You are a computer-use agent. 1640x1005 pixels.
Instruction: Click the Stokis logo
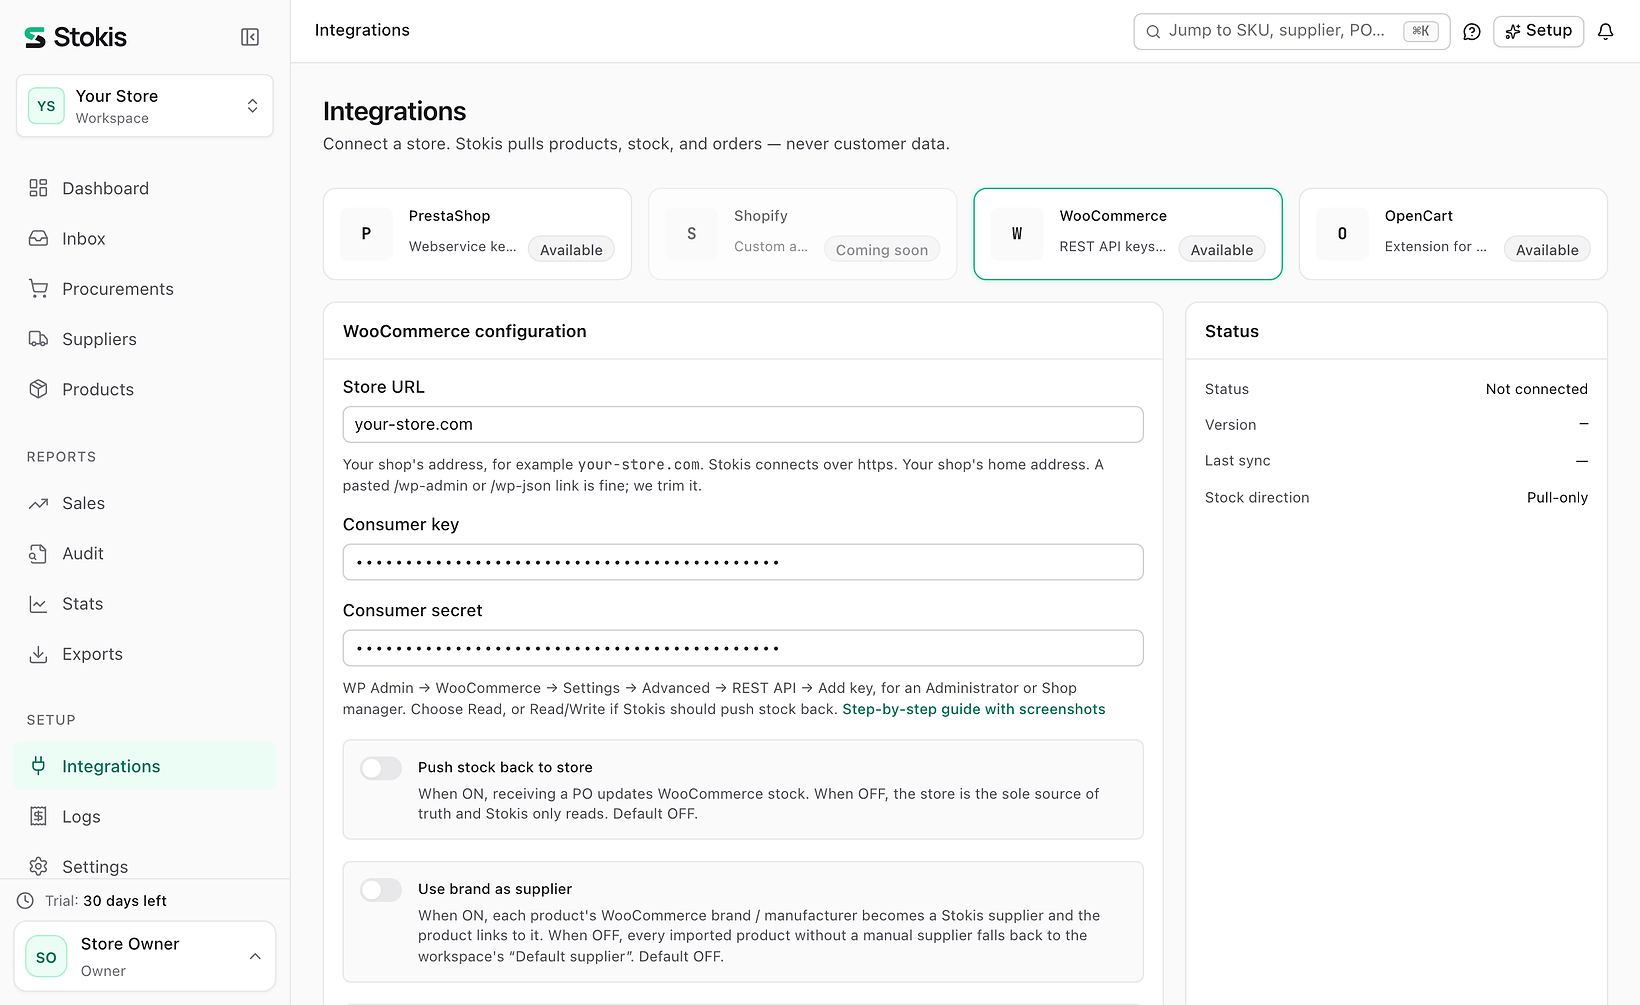(x=76, y=37)
